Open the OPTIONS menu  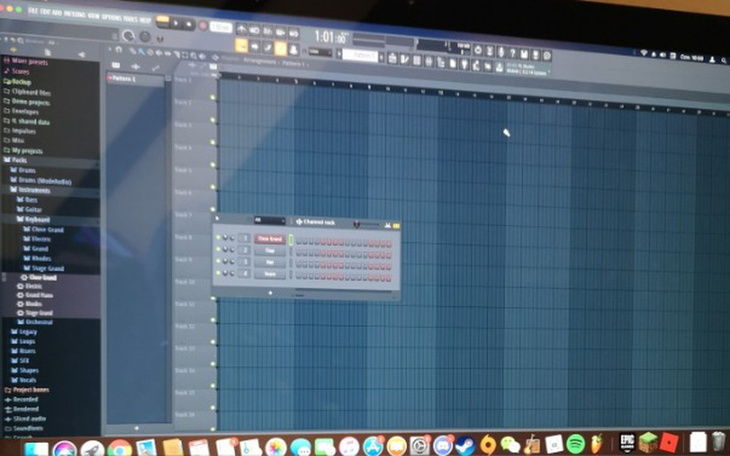click(112, 16)
